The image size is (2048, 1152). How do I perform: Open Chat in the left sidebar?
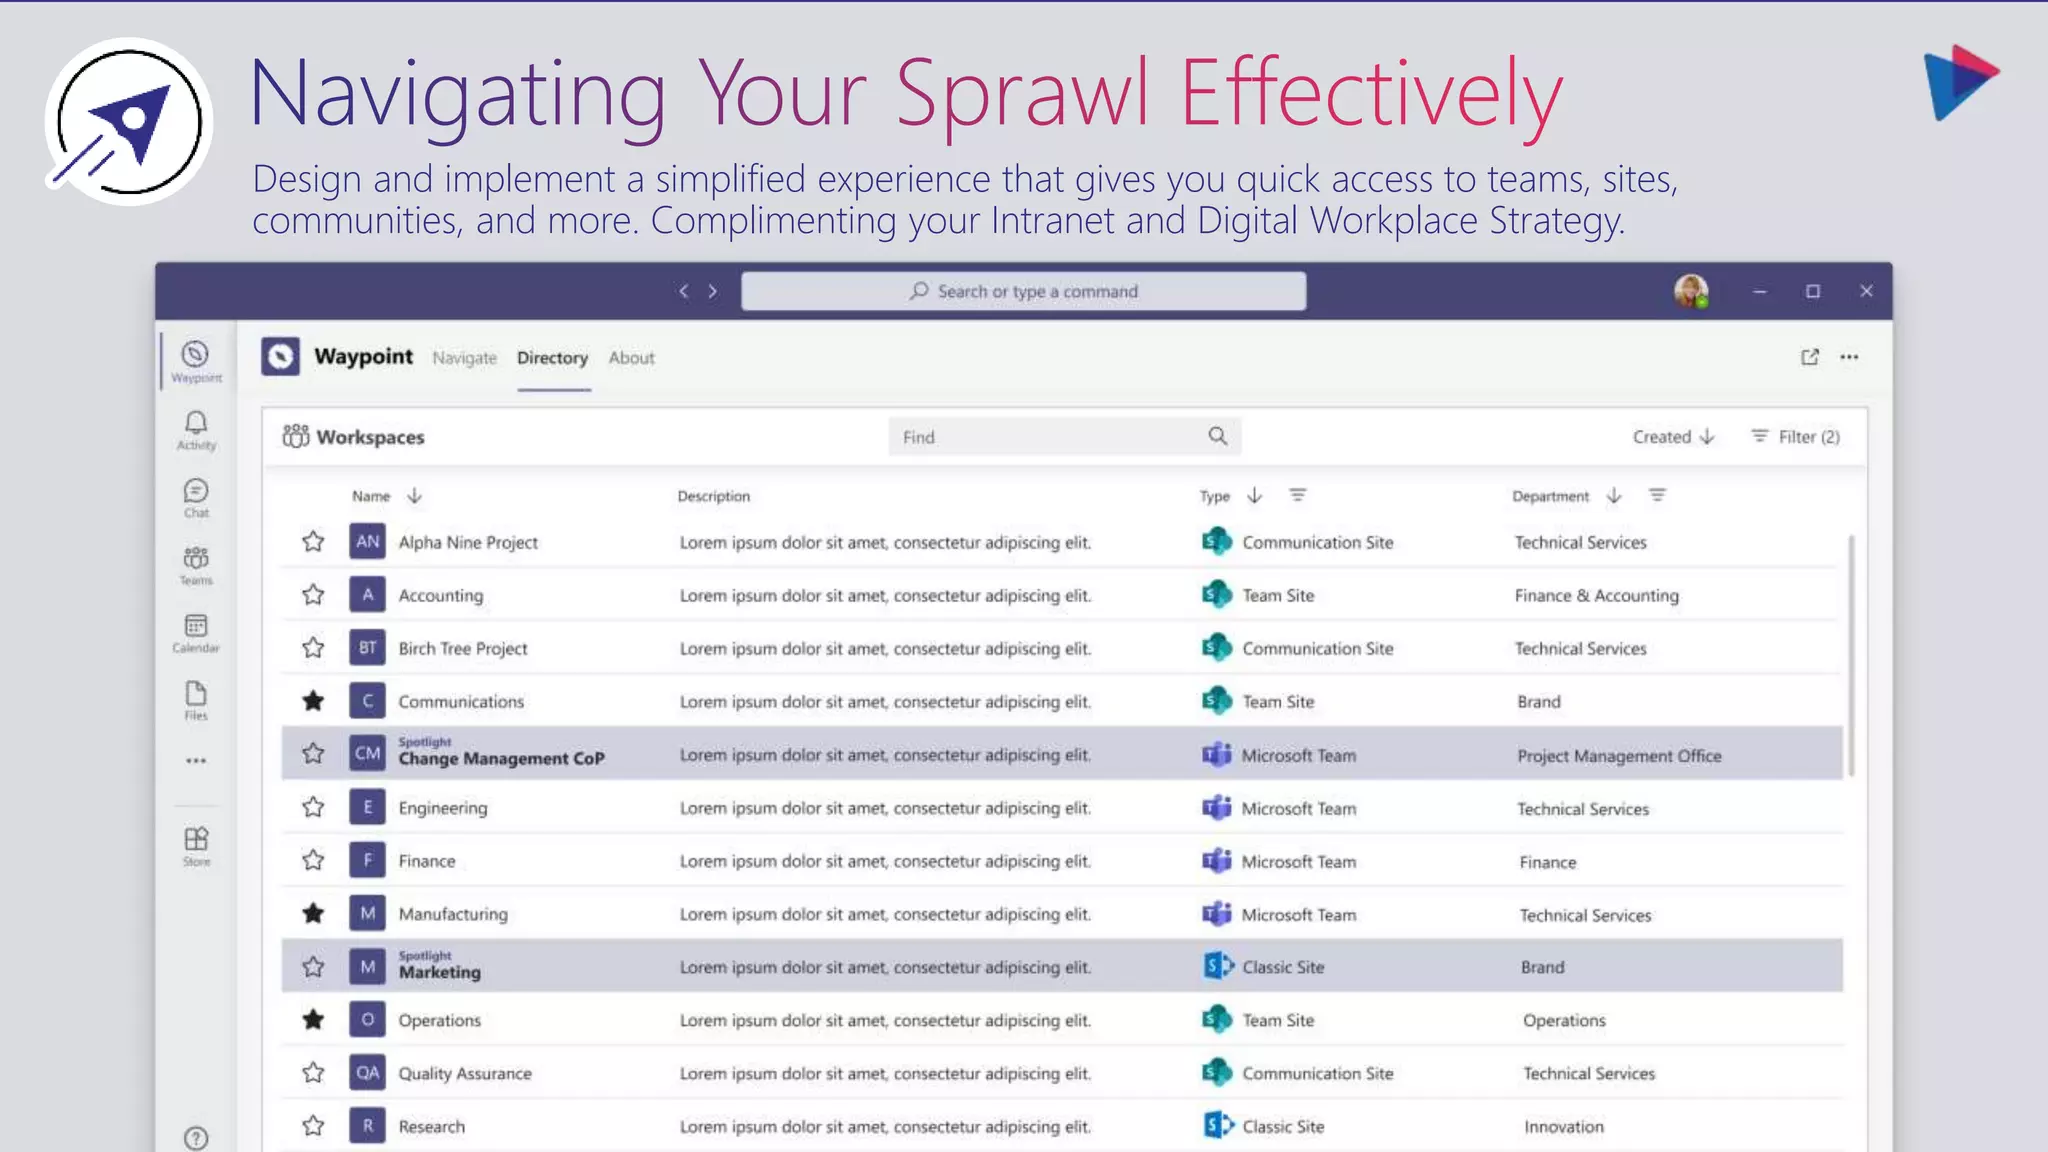tap(196, 498)
